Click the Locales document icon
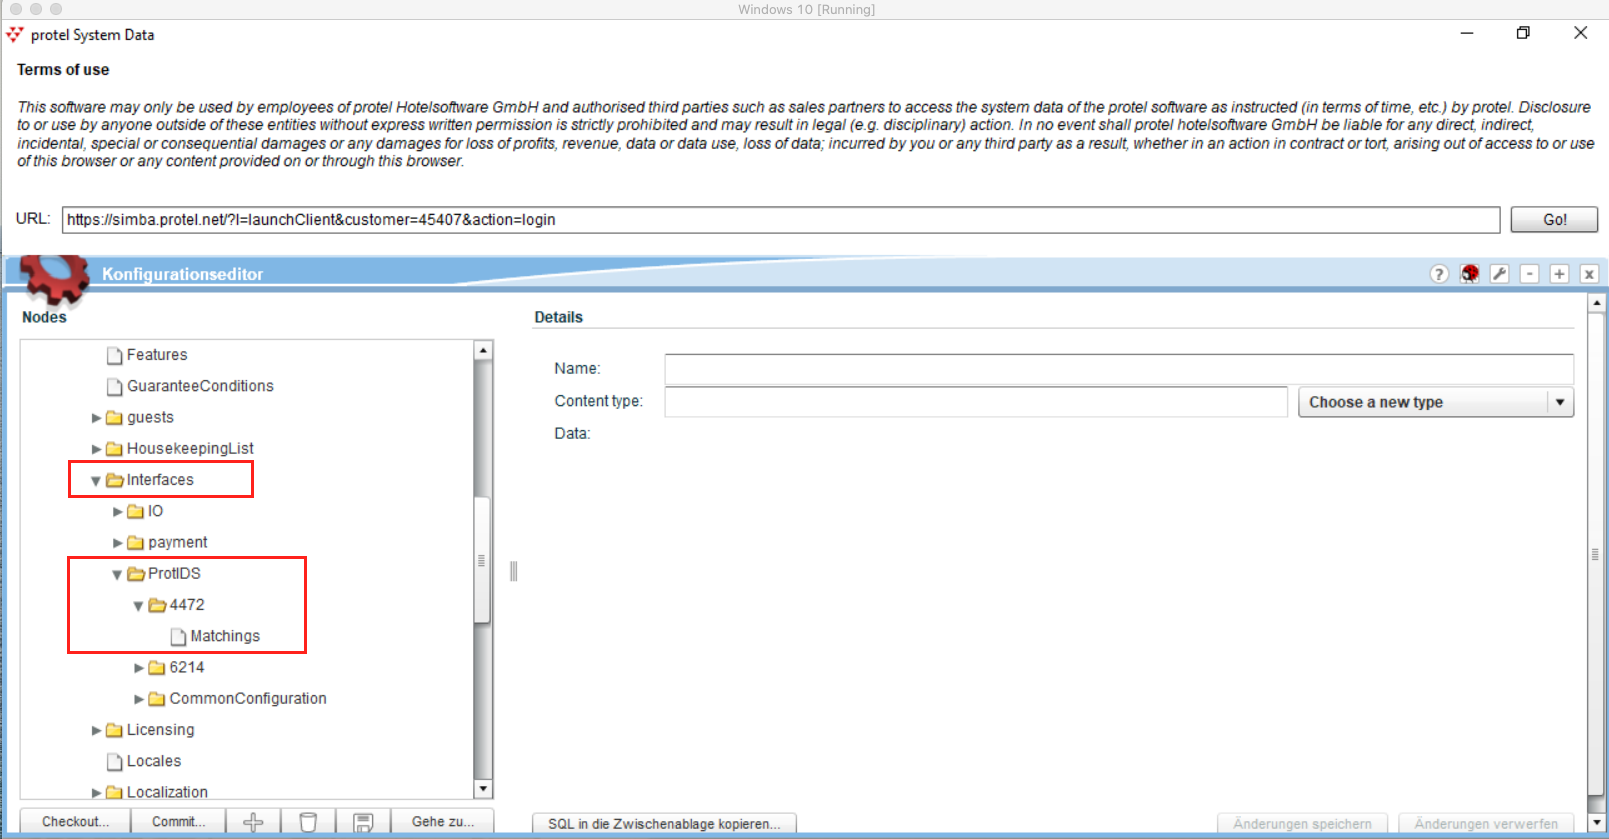 point(114,761)
